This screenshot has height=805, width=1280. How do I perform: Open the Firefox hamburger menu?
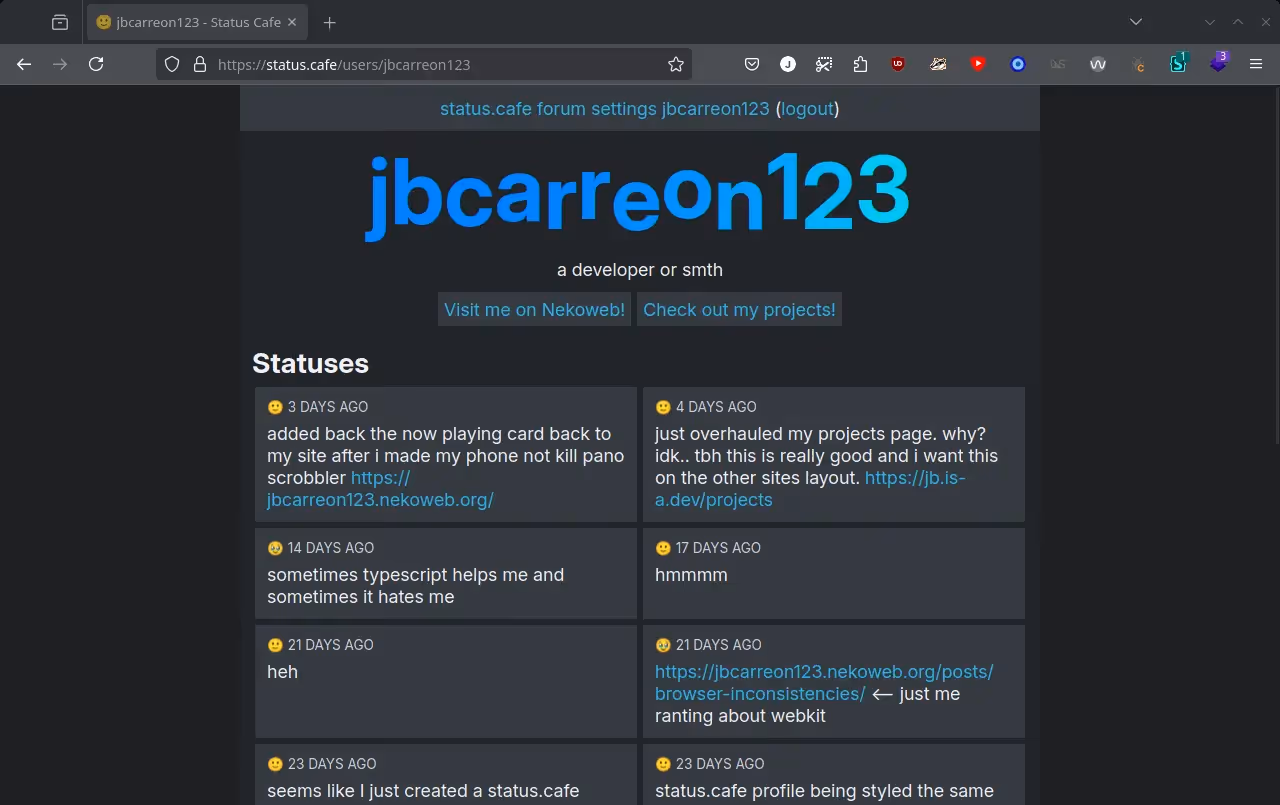1256,63
